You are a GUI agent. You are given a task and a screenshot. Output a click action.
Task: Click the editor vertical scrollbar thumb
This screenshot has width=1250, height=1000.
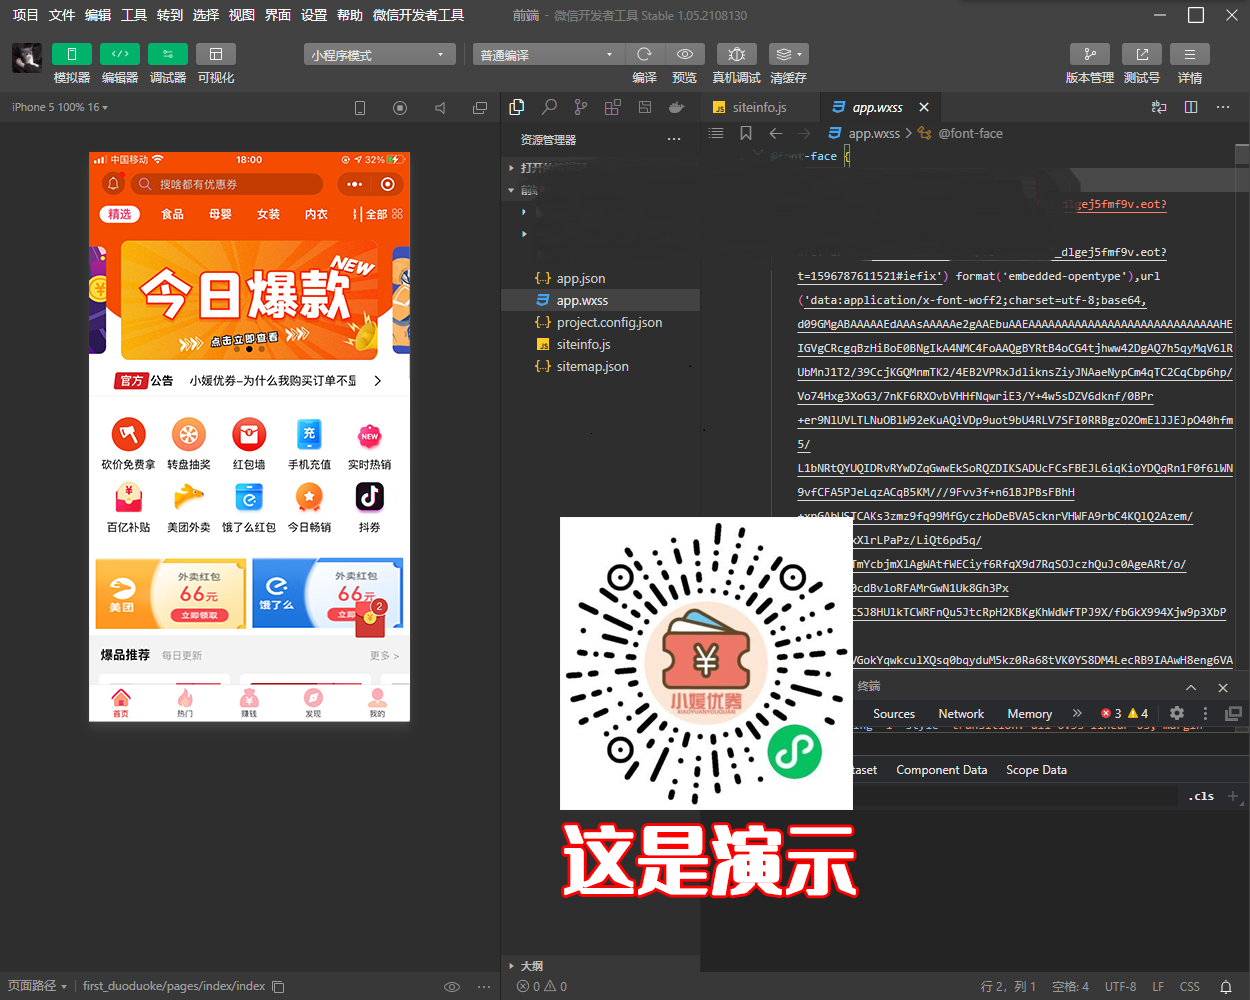(x=1242, y=155)
